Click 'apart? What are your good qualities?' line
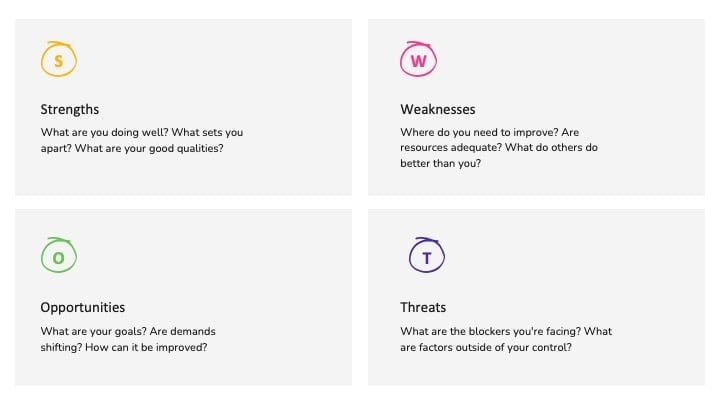The image size is (720, 405). (132, 148)
